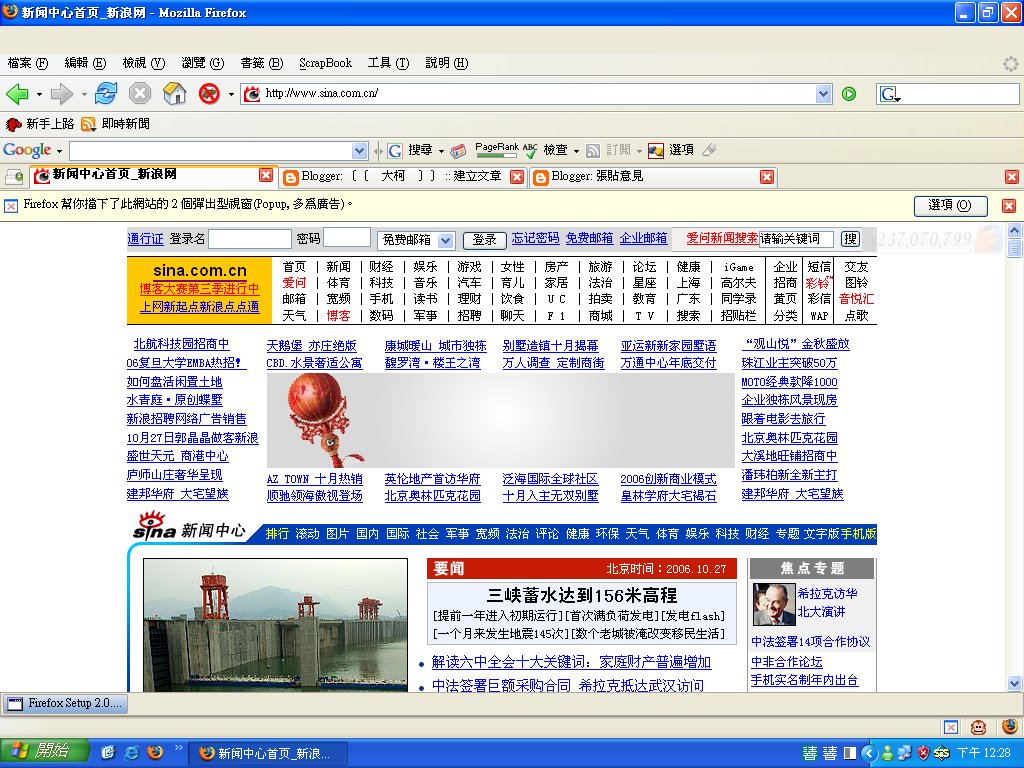Click the Google toolbar 搜尋 button
This screenshot has width=1024, height=768.
click(411, 150)
